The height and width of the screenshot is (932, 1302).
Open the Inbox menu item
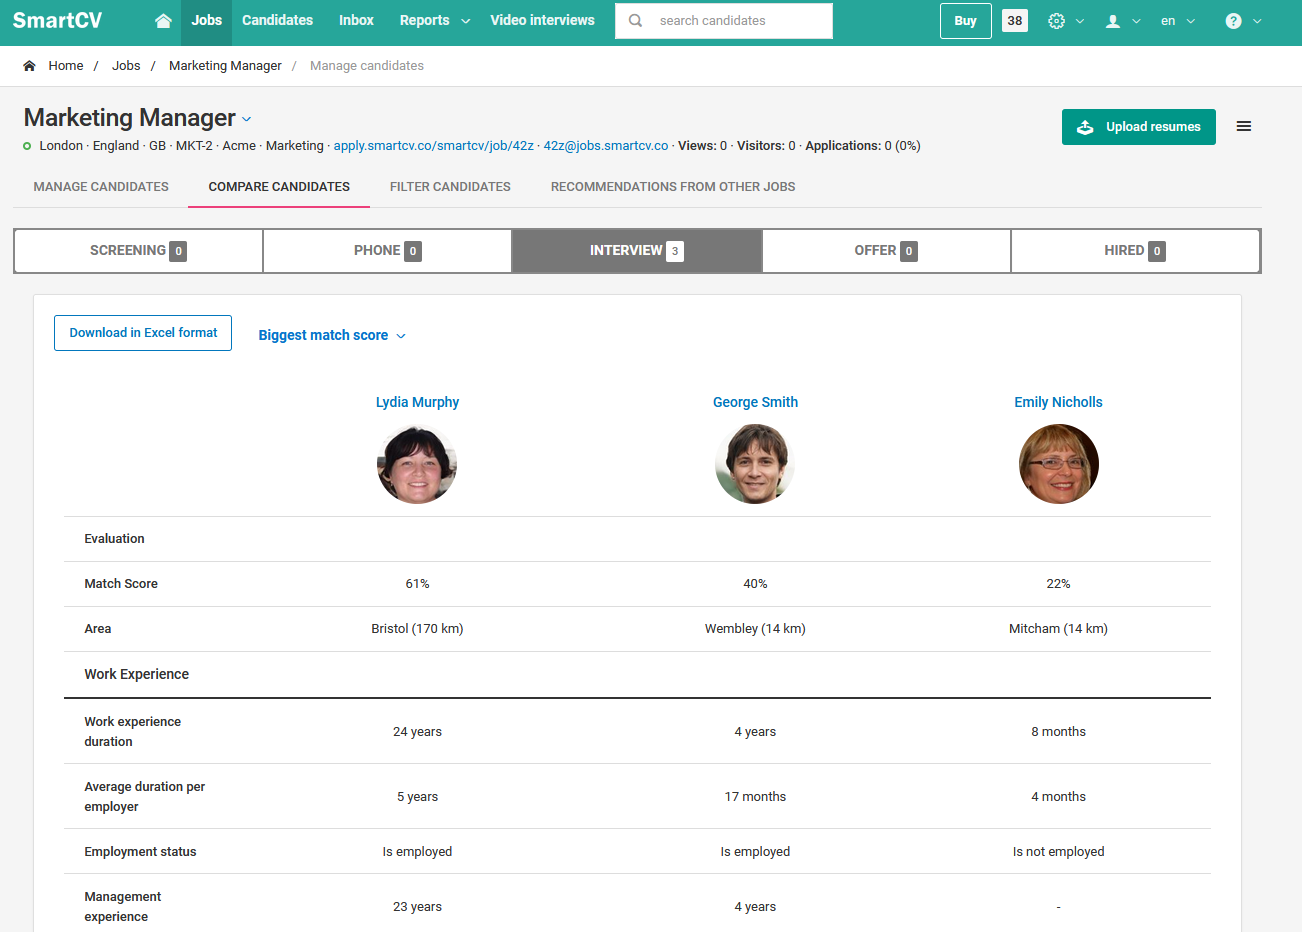[x=356, y=21]
